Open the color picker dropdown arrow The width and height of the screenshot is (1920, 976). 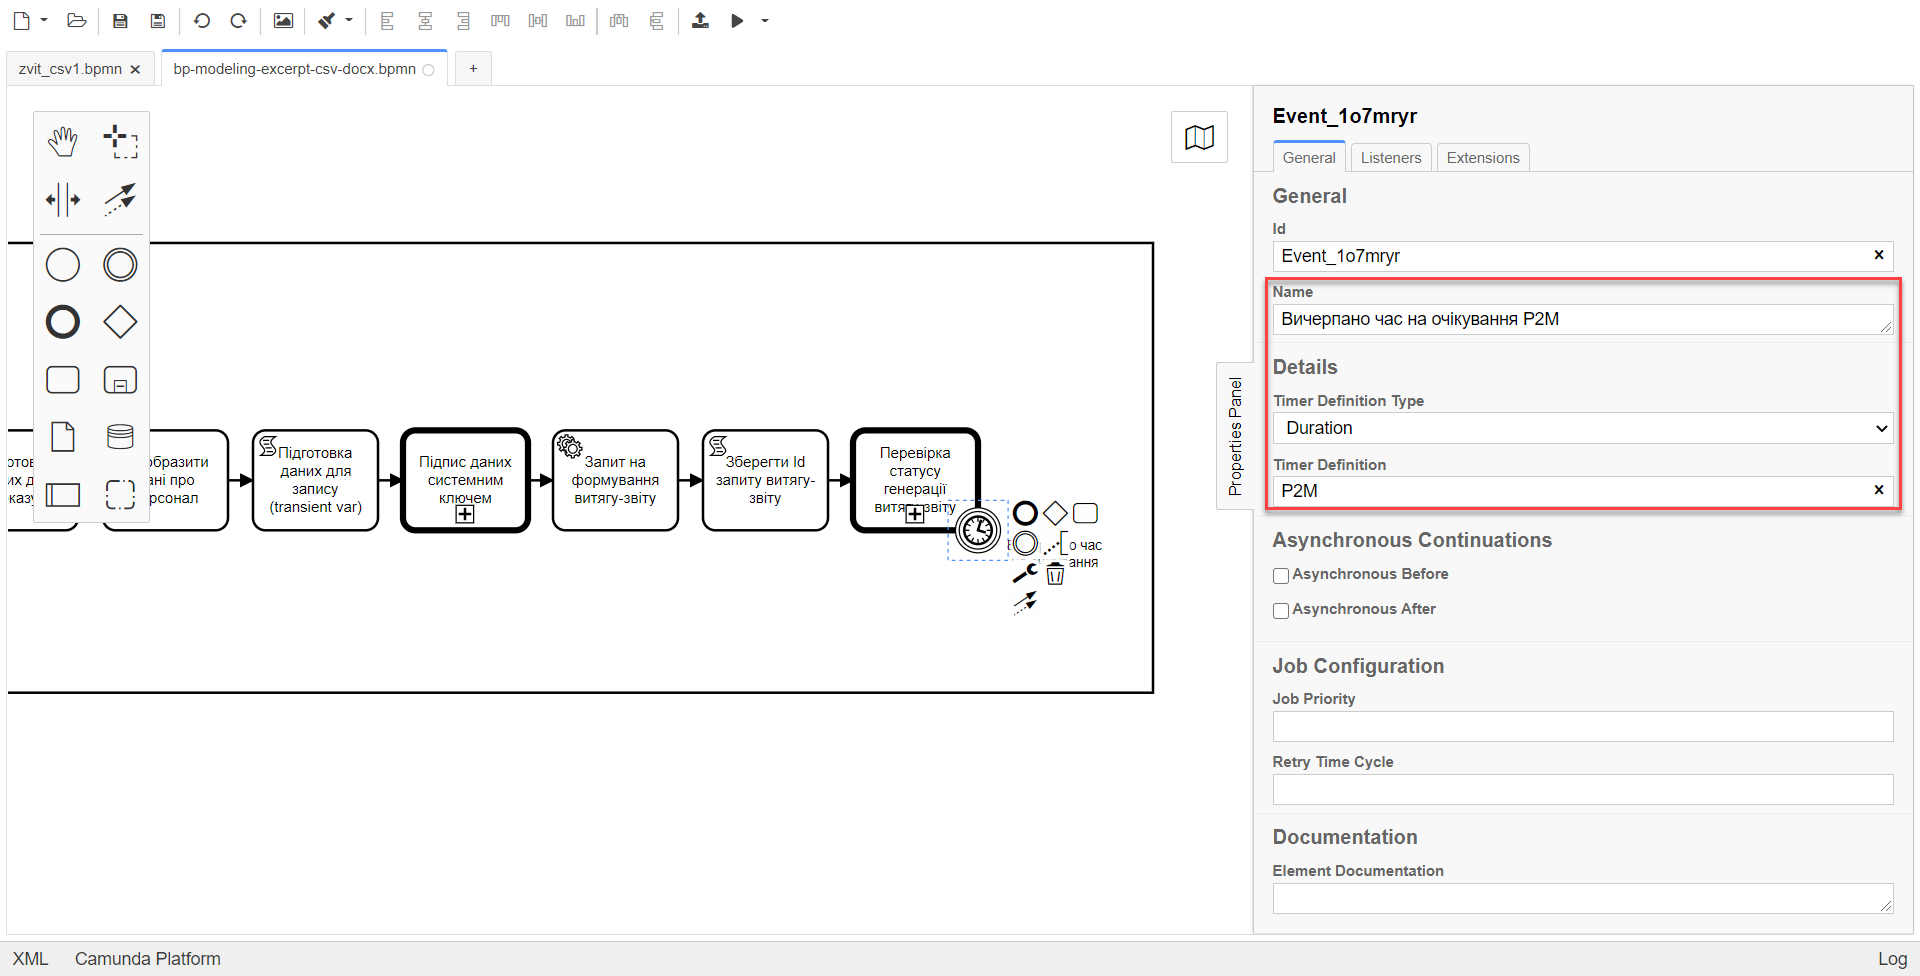pos(349,20)
